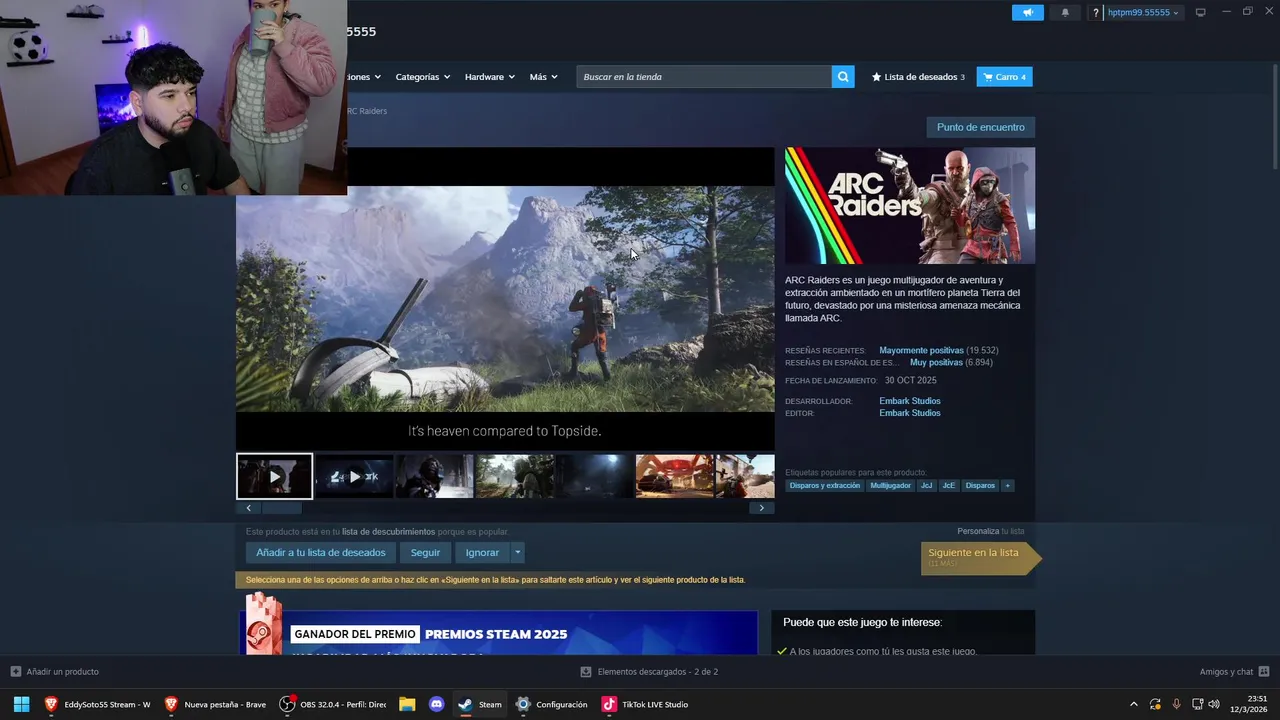Open the Embark Studios developer link
This screenshot has height=720, width=1280.
point(910,401)
